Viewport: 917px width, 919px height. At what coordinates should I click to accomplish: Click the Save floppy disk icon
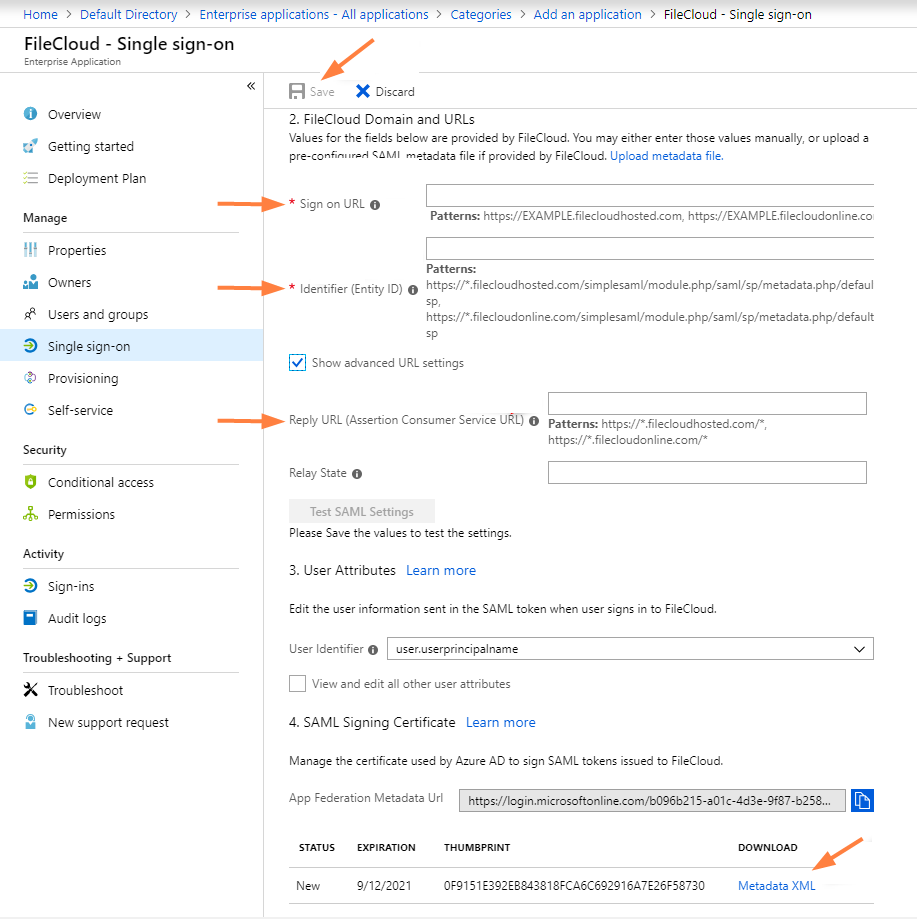coord(297,91)
